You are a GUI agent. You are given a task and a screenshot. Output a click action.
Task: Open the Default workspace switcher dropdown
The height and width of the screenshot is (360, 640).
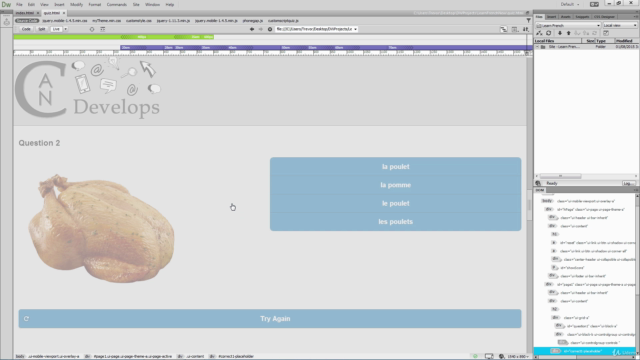coord(570,4)
